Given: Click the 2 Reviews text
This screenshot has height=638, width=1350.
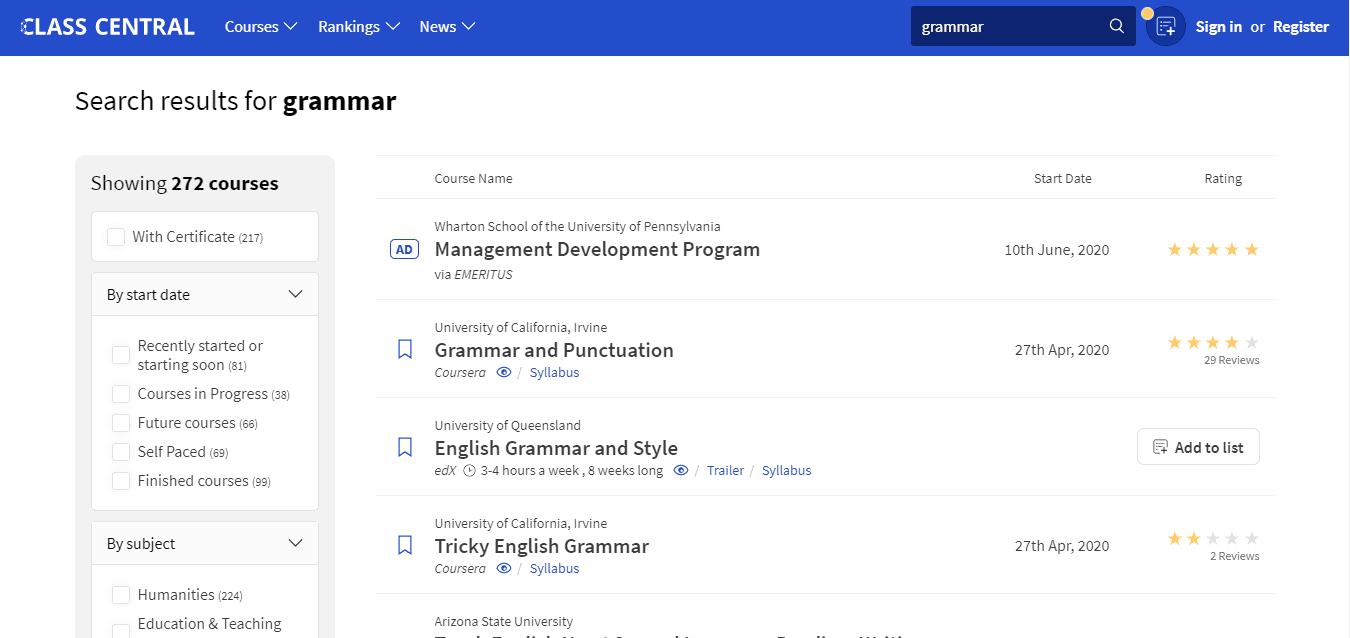Looking at the screenshot, I should point(1234,556).
